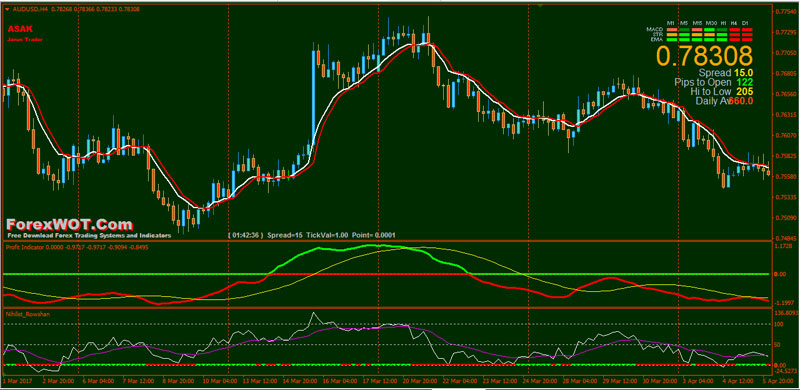This screenshot has height=390, width=800.
Task: Click the 0.76070 price axis label
Action: coord(785,136)
